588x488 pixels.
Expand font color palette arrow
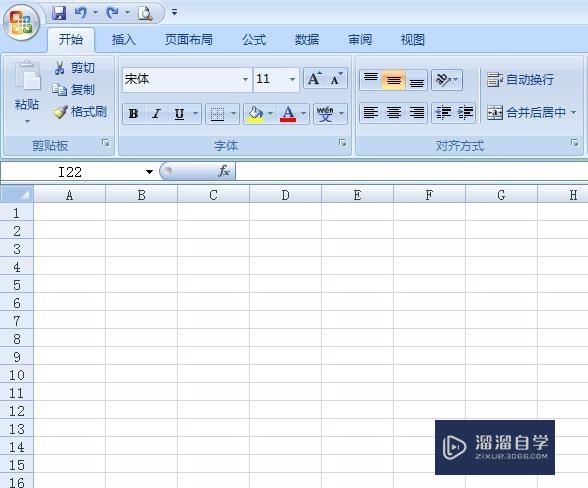pyautogui.click(x=303, y=113)
